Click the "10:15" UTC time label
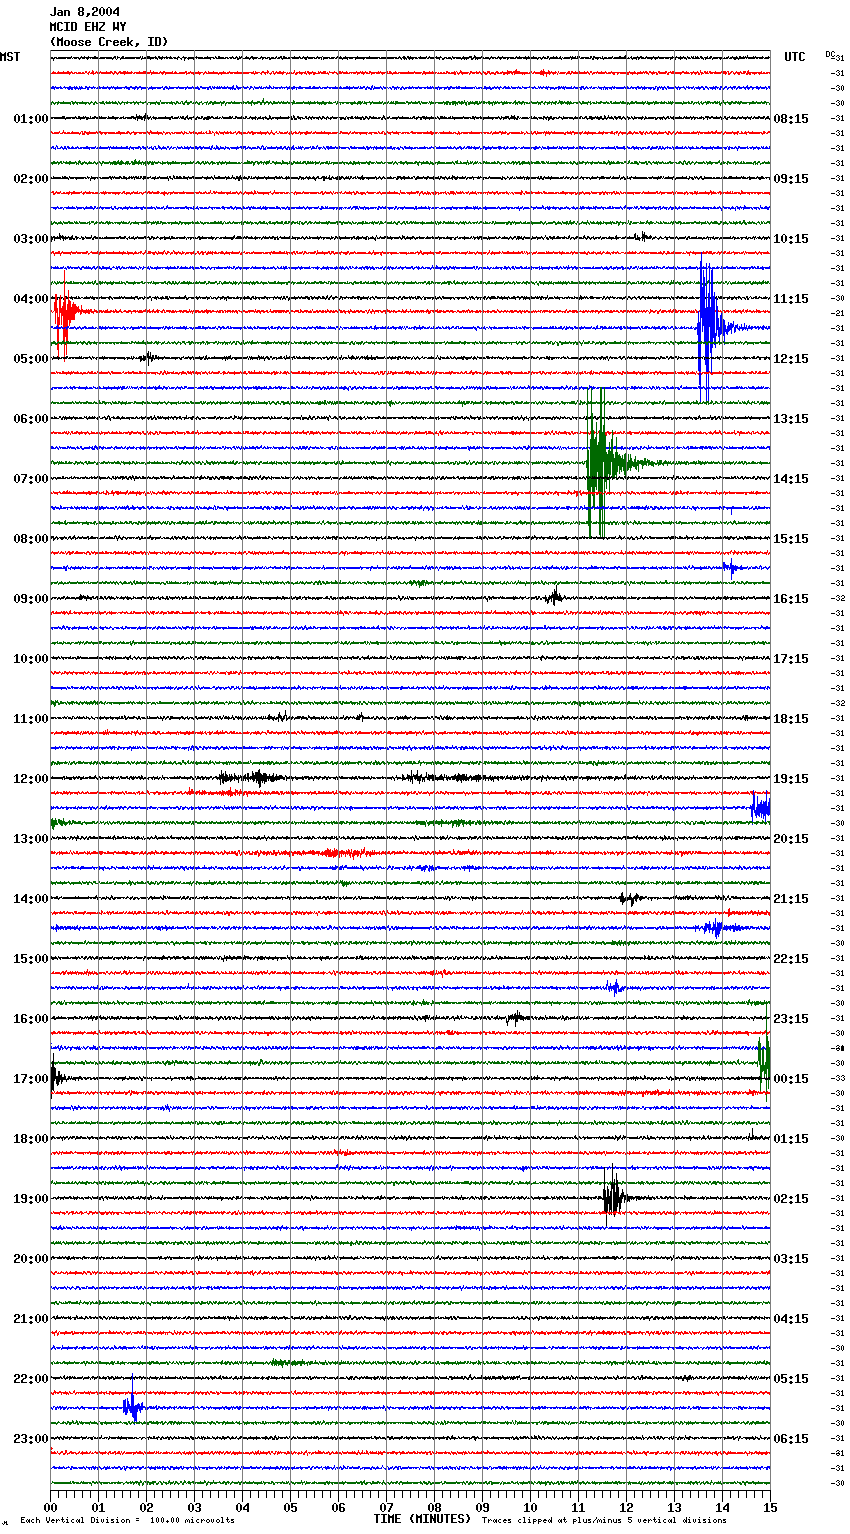 [791, 239]
